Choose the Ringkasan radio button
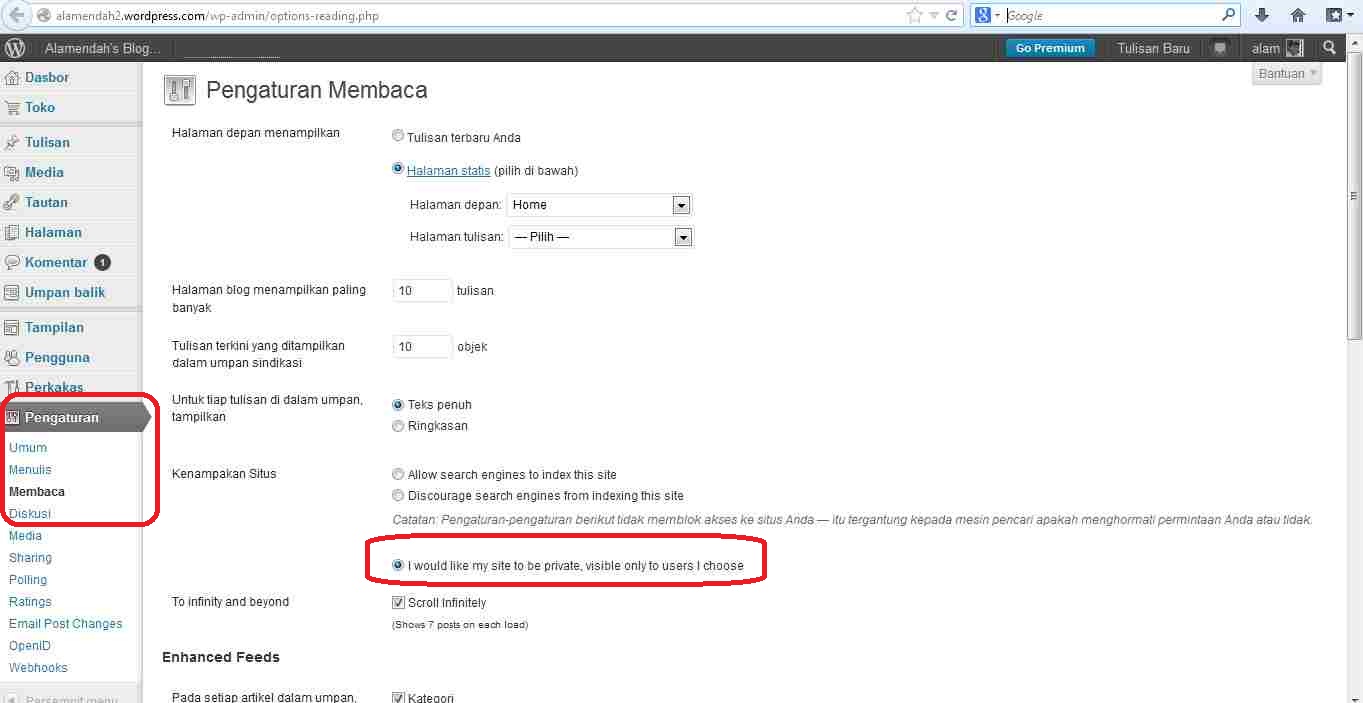 coord(398,426)
